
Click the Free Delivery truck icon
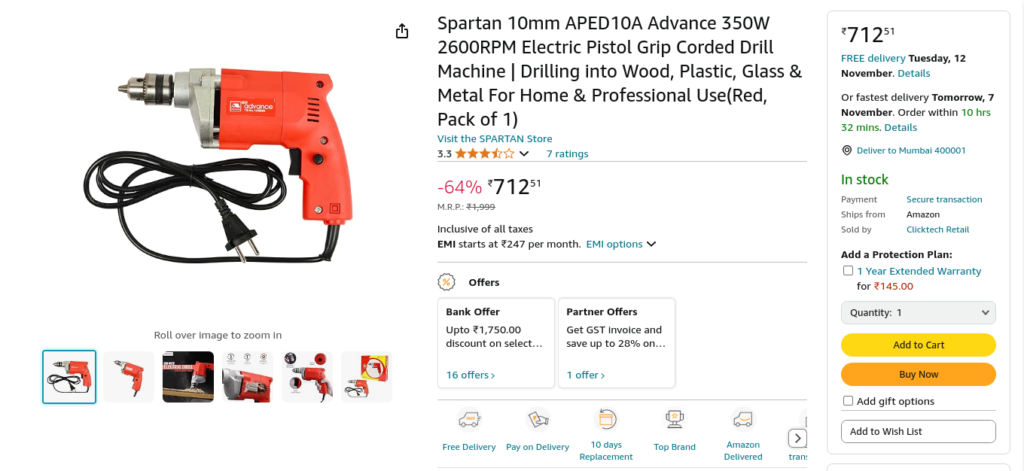pos(469,420)
